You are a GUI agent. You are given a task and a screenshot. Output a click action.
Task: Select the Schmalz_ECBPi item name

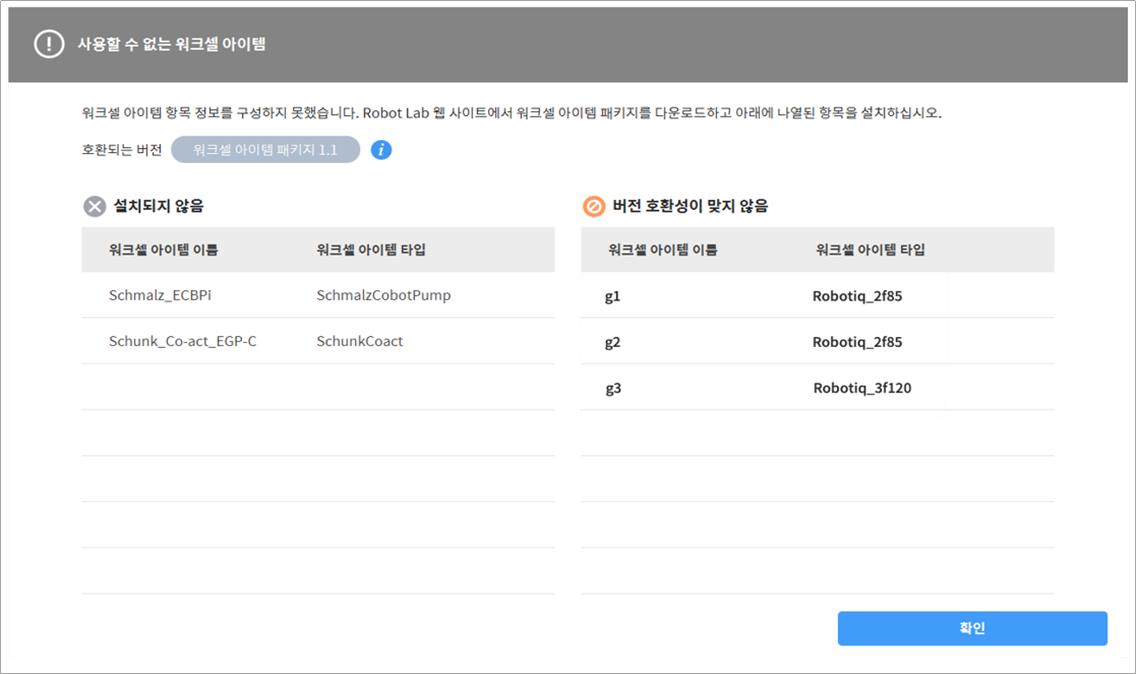(x=161, y=296)
